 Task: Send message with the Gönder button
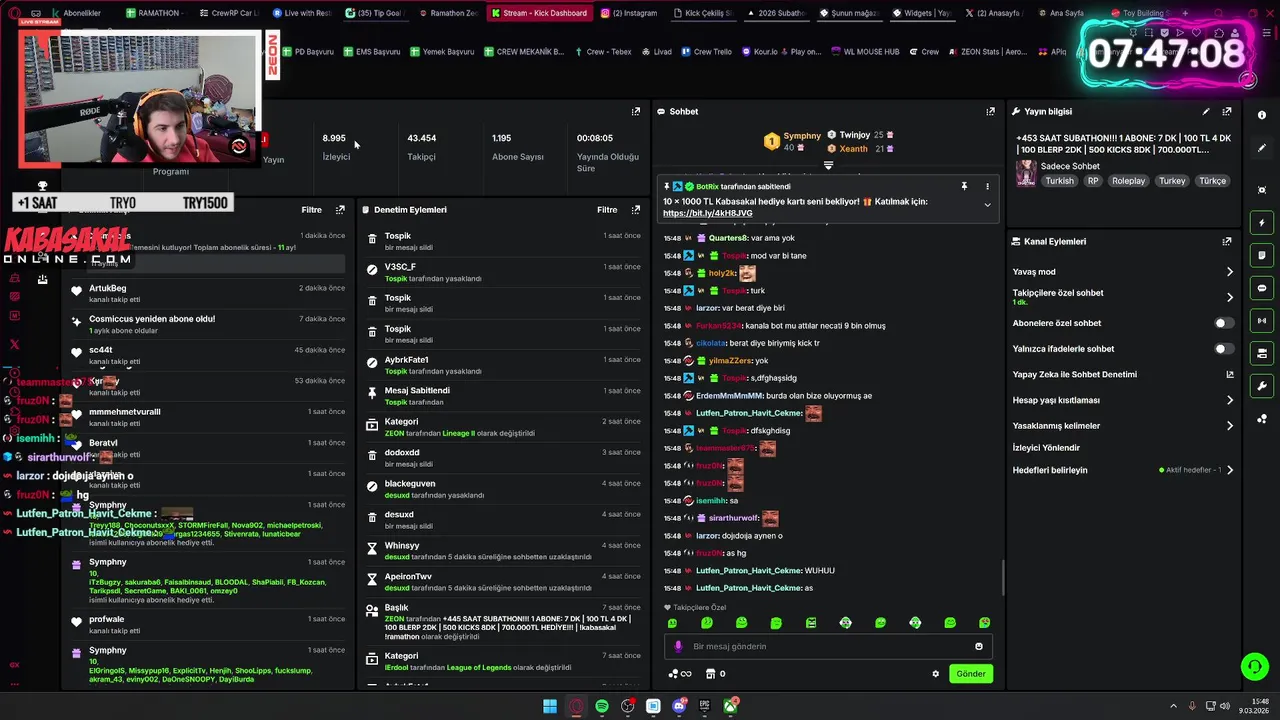[x=970, y=674]
